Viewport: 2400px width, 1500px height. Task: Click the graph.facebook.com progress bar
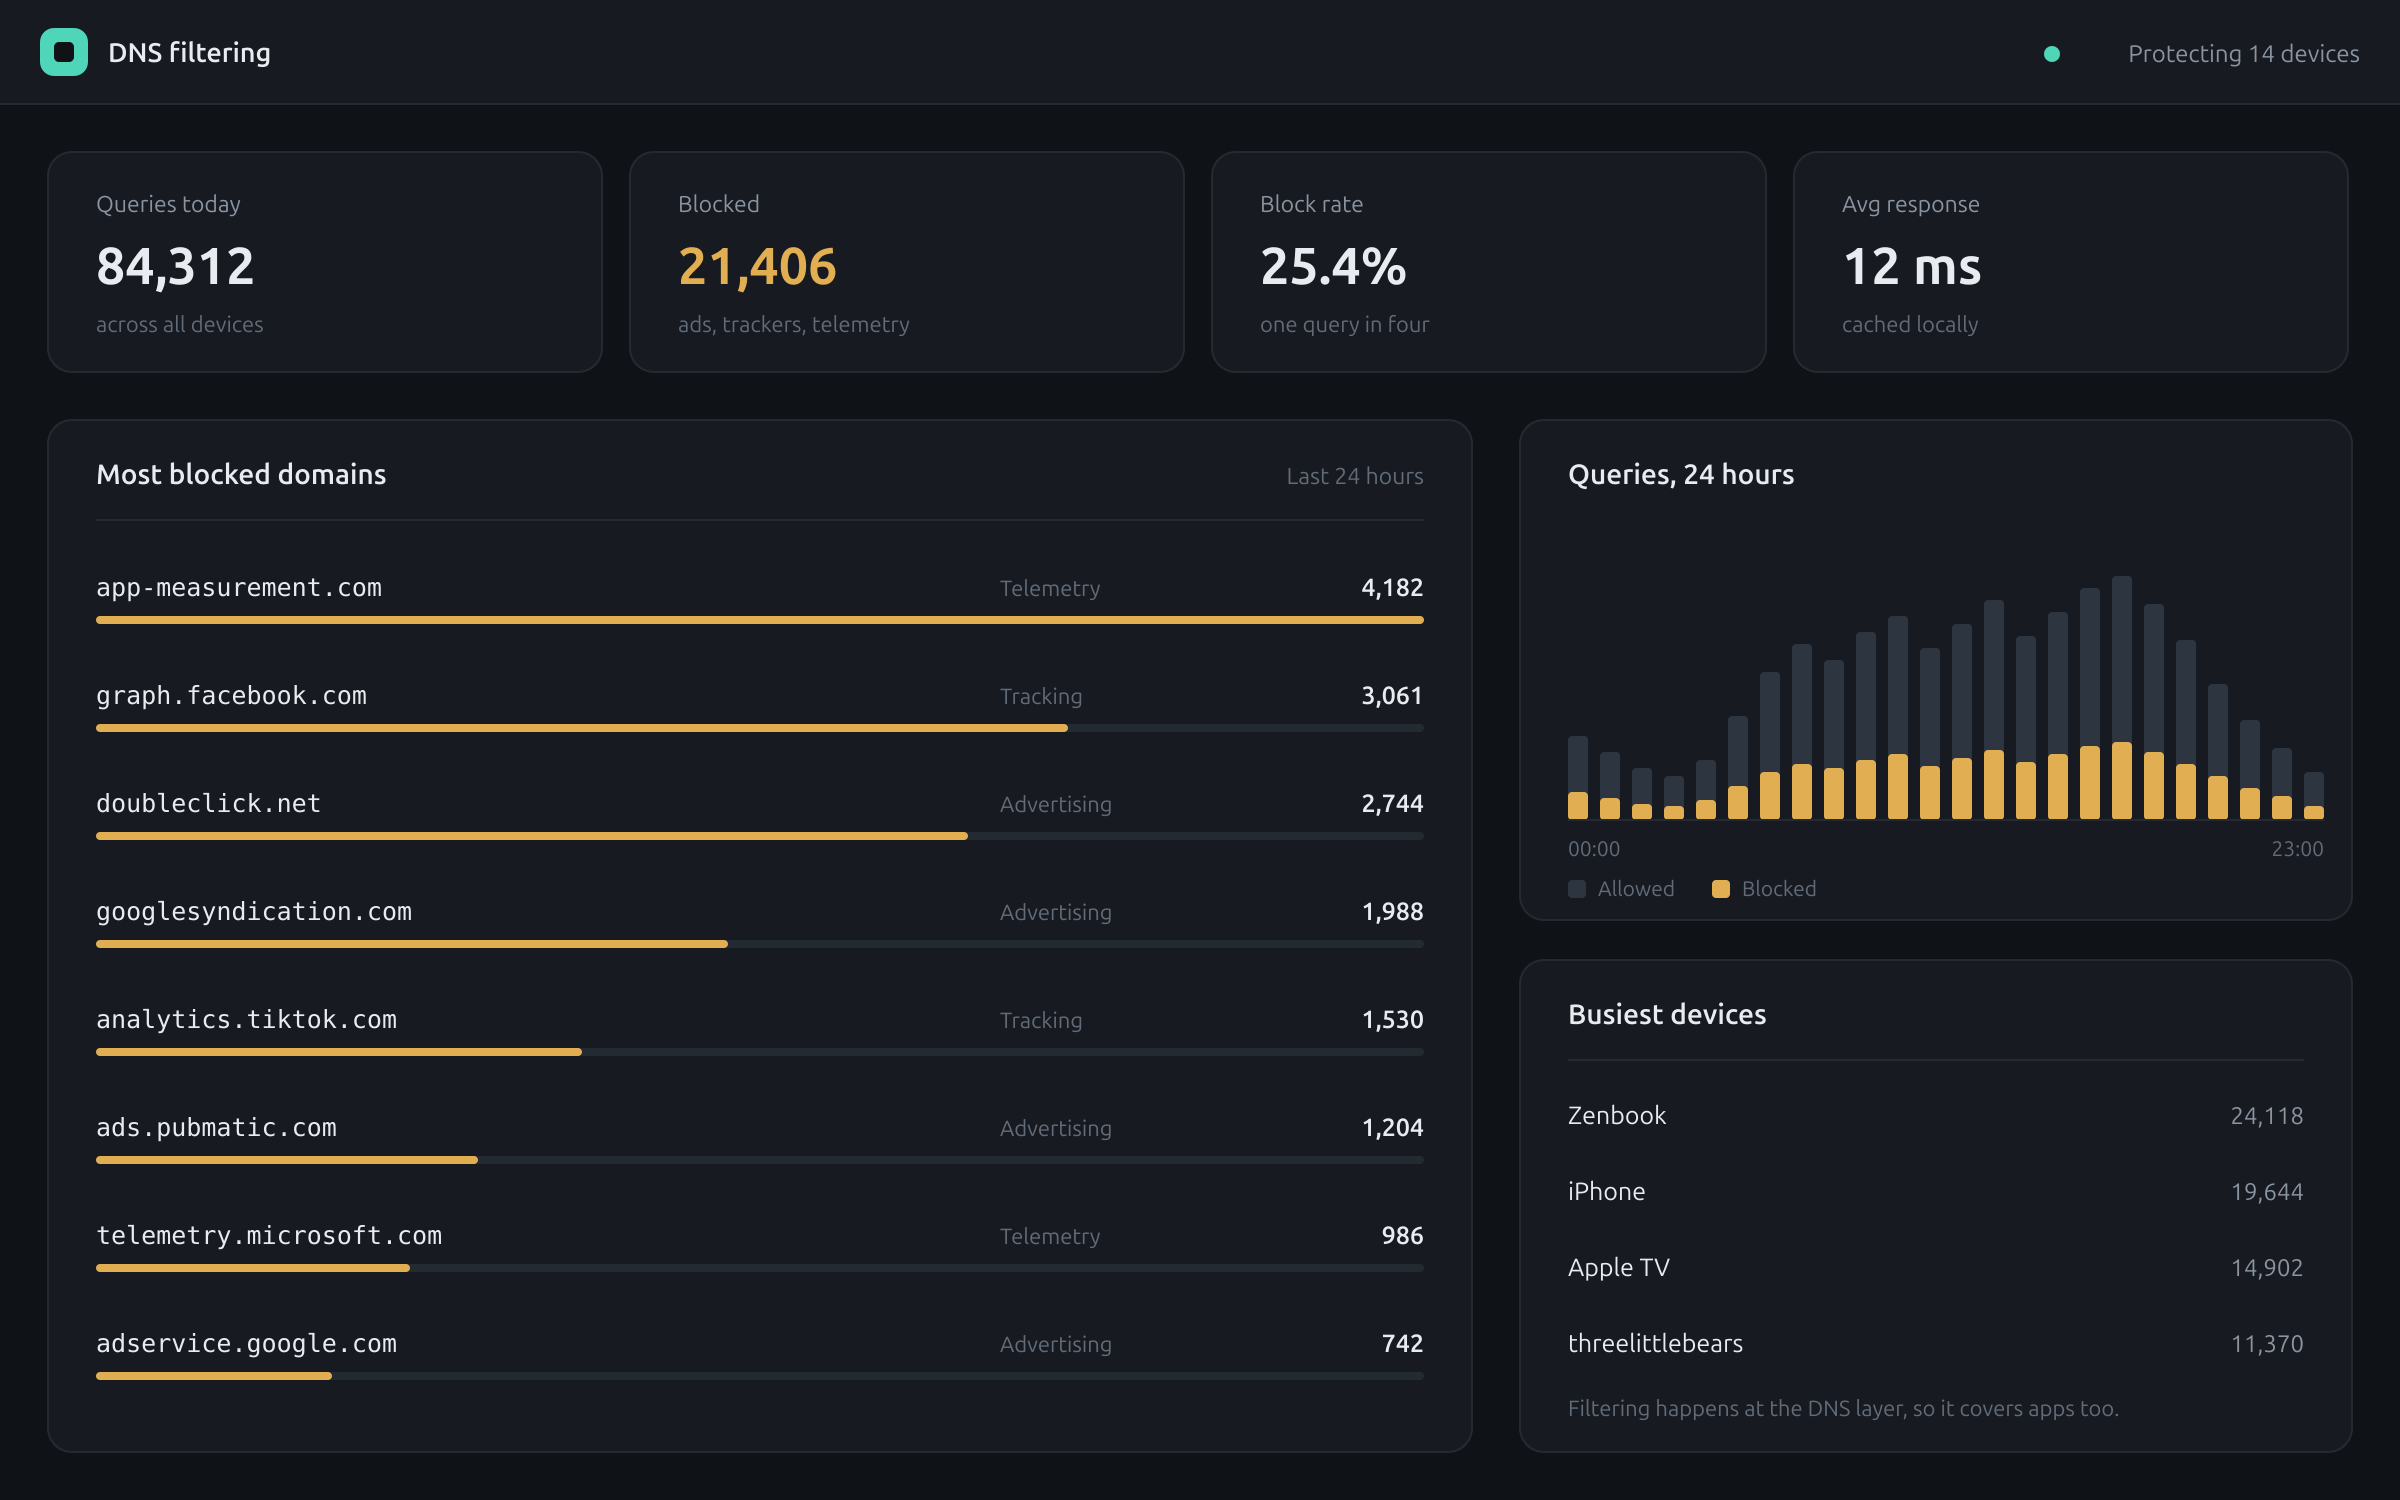[760, 728]
